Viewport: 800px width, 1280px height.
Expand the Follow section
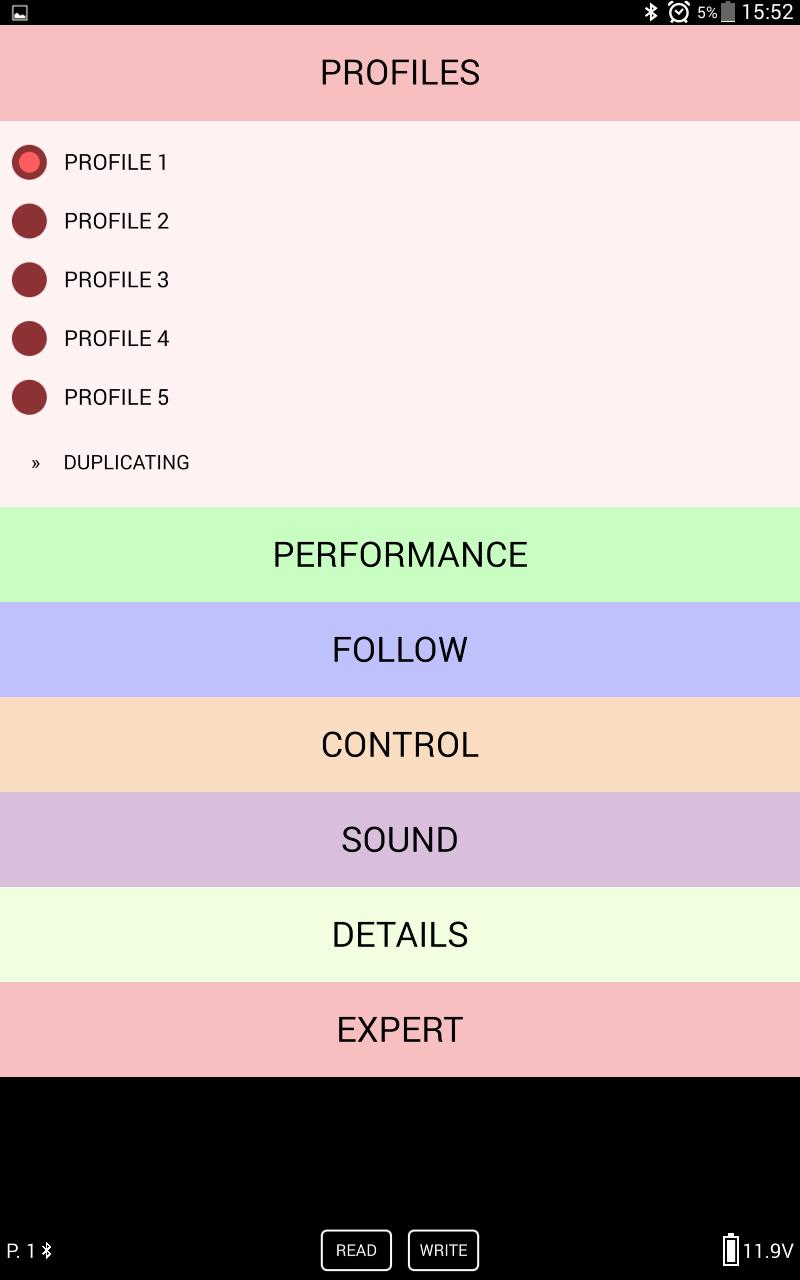click(400, 650)
